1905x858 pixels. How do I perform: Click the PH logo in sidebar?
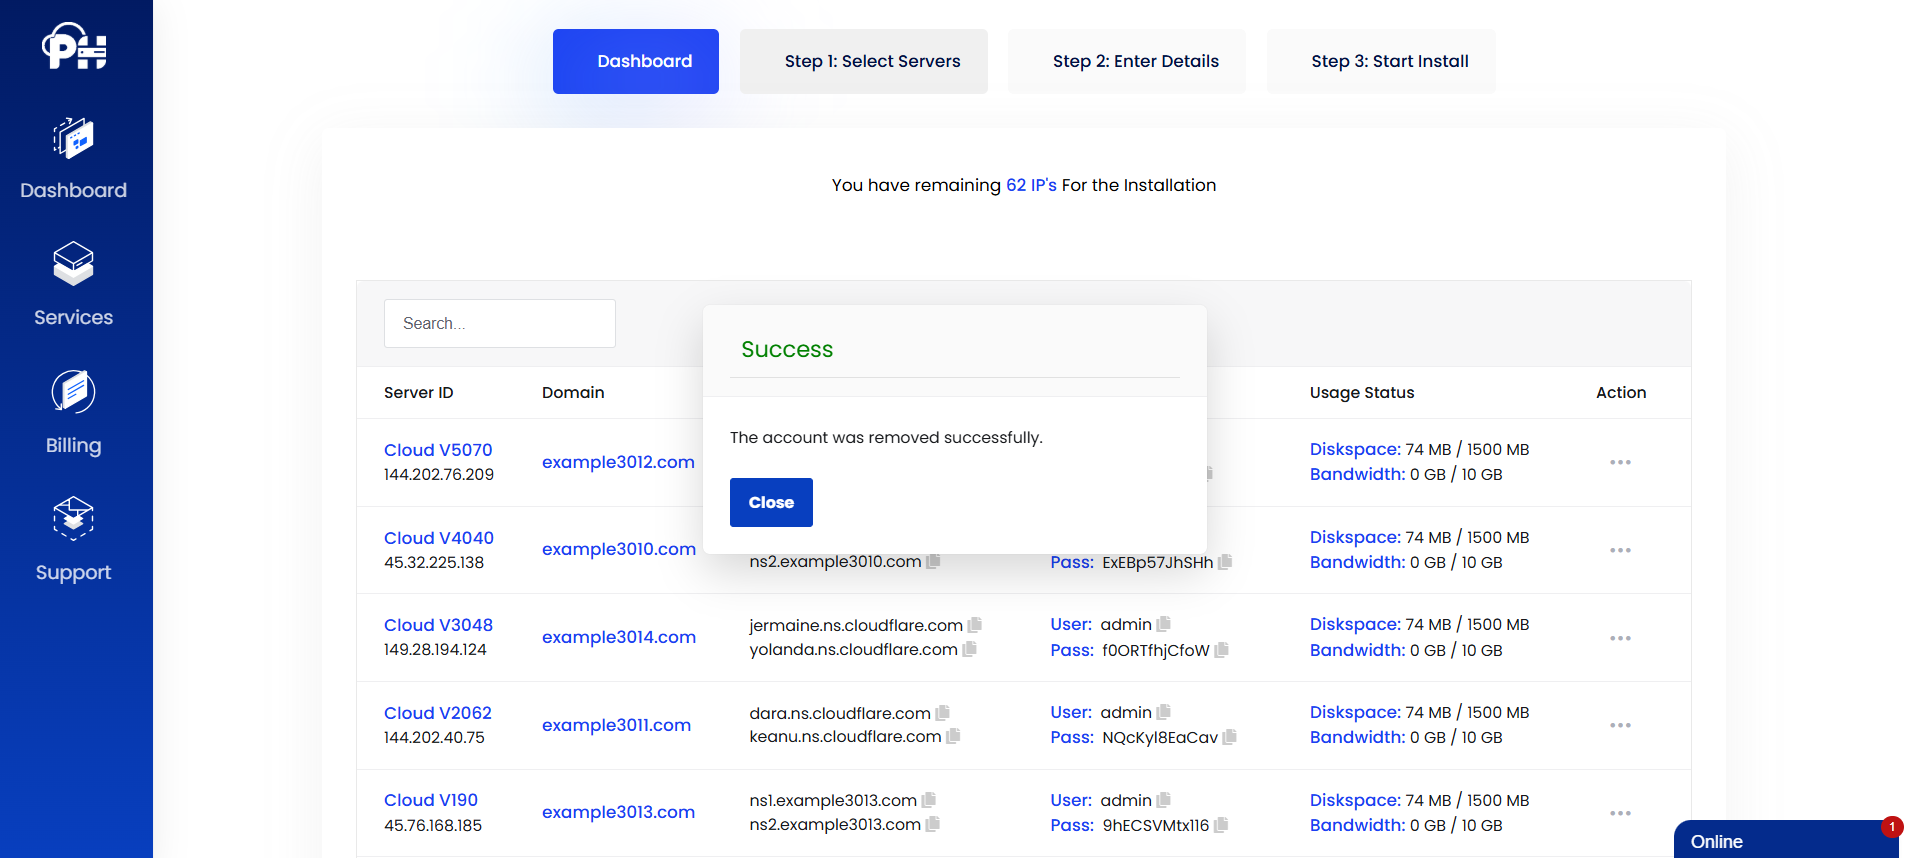[74, 47]
